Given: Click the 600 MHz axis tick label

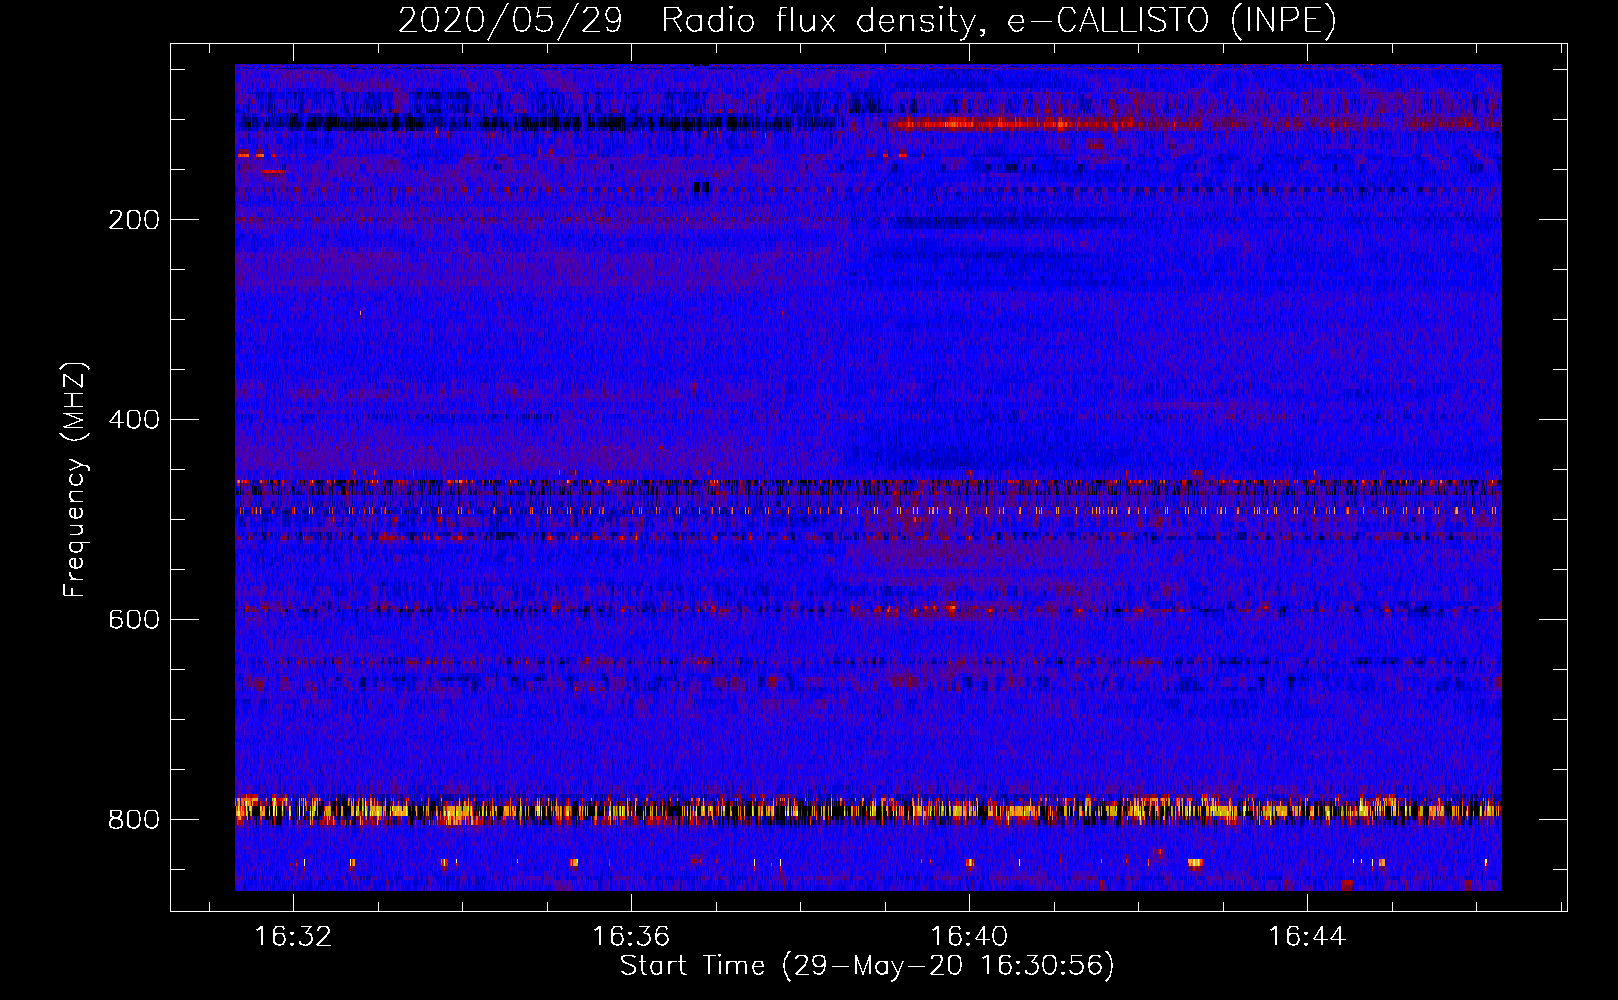Looking at the screenshot, I should [x=134, y=620].
